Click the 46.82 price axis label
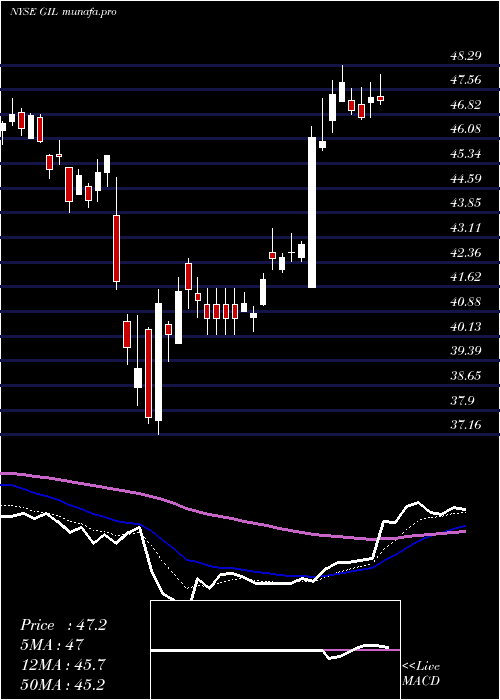 (466, 105)
